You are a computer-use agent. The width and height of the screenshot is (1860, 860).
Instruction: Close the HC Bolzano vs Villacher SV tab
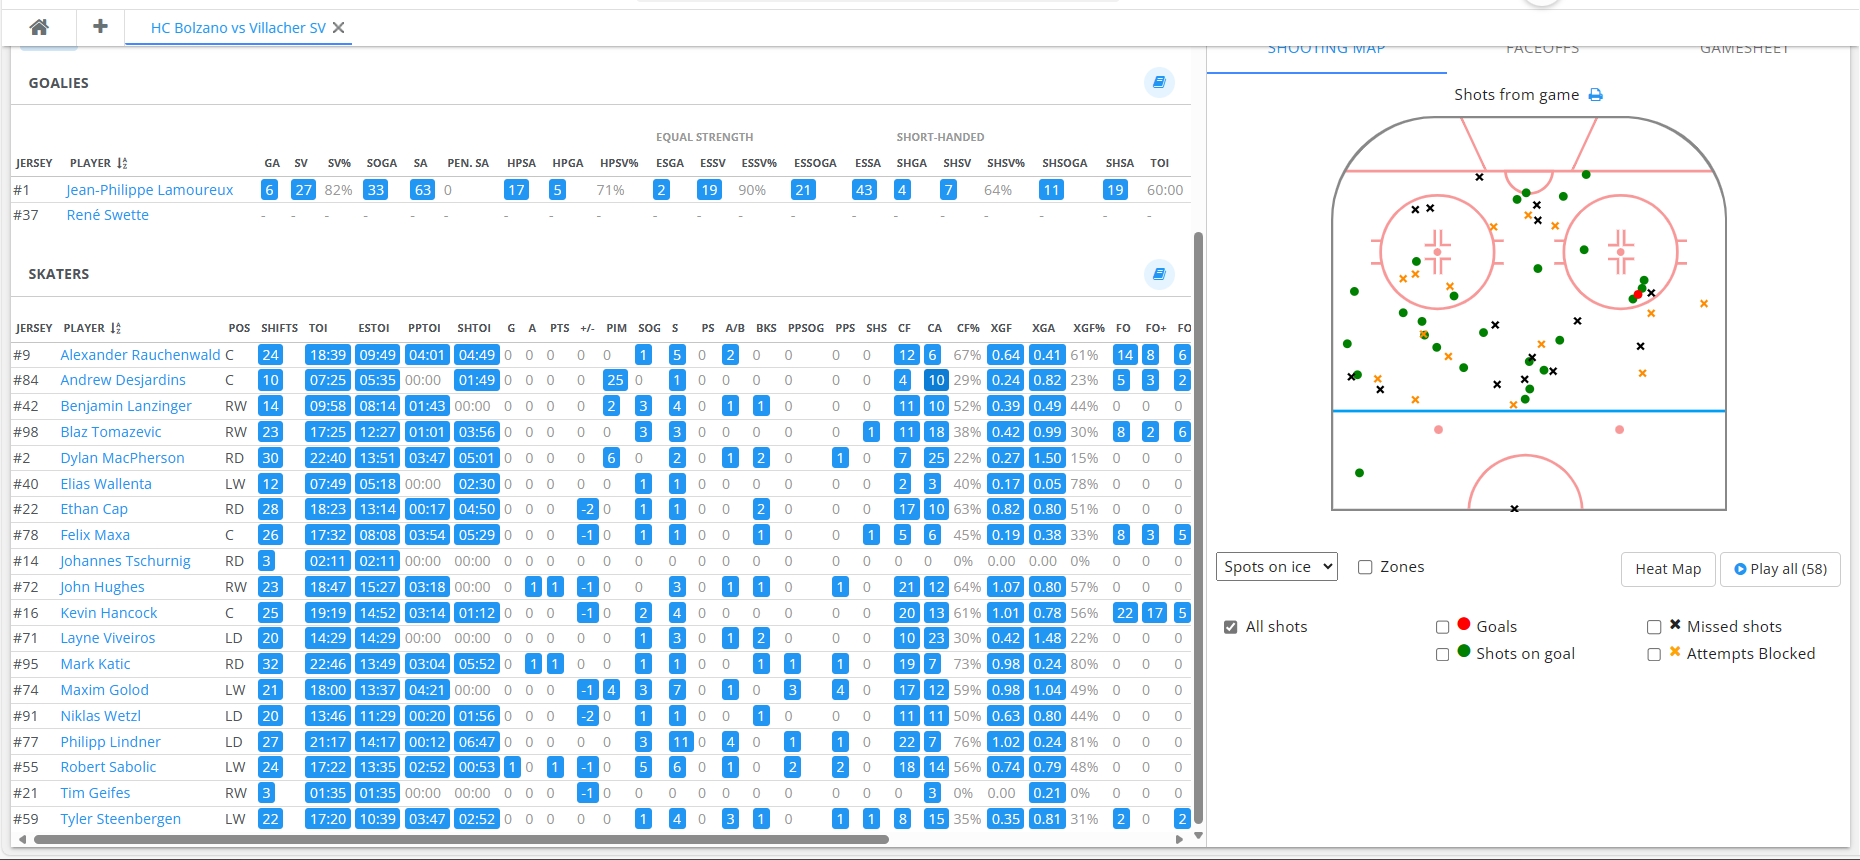pos(339,28)
